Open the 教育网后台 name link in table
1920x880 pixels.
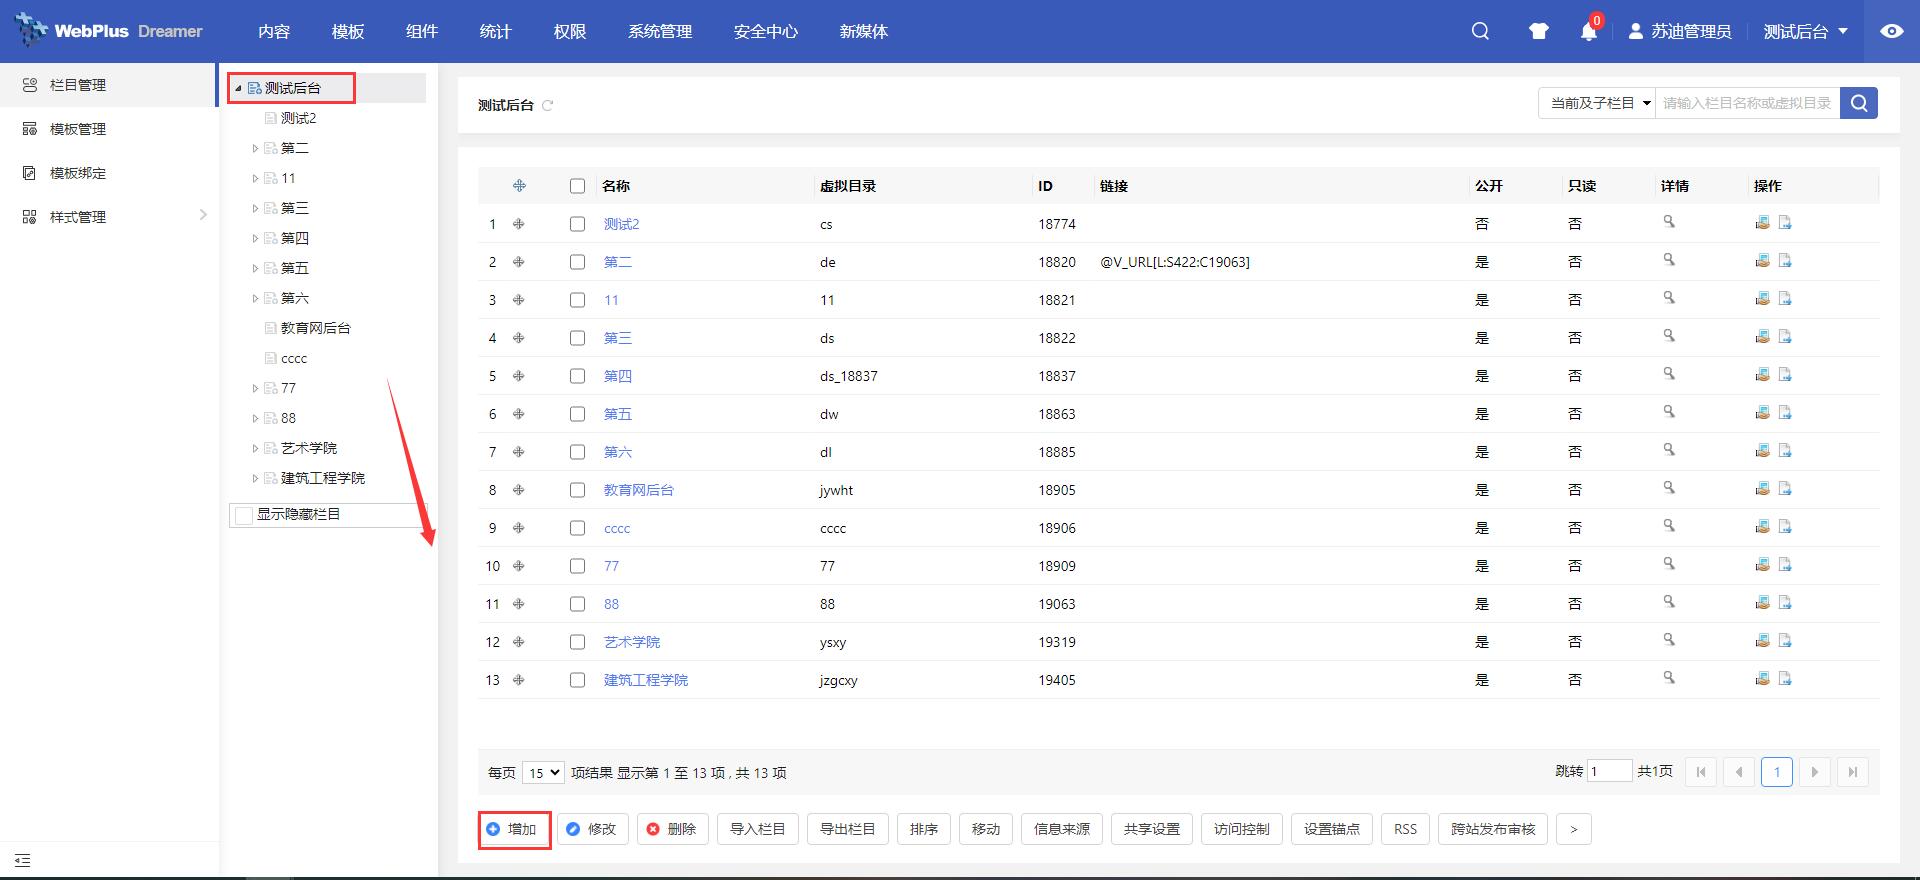pos(639,490)
